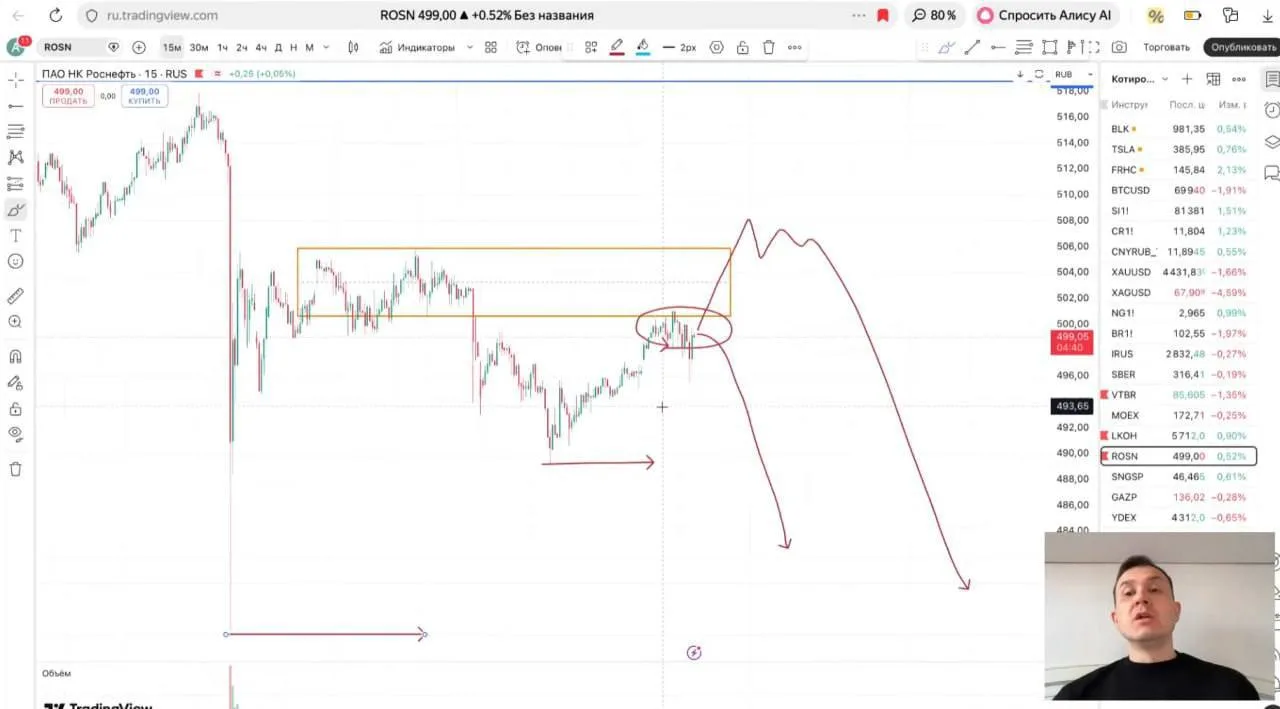Toggle hide all drawings eye icon
The image size is (1280, 709).
[x=15, y=434]
